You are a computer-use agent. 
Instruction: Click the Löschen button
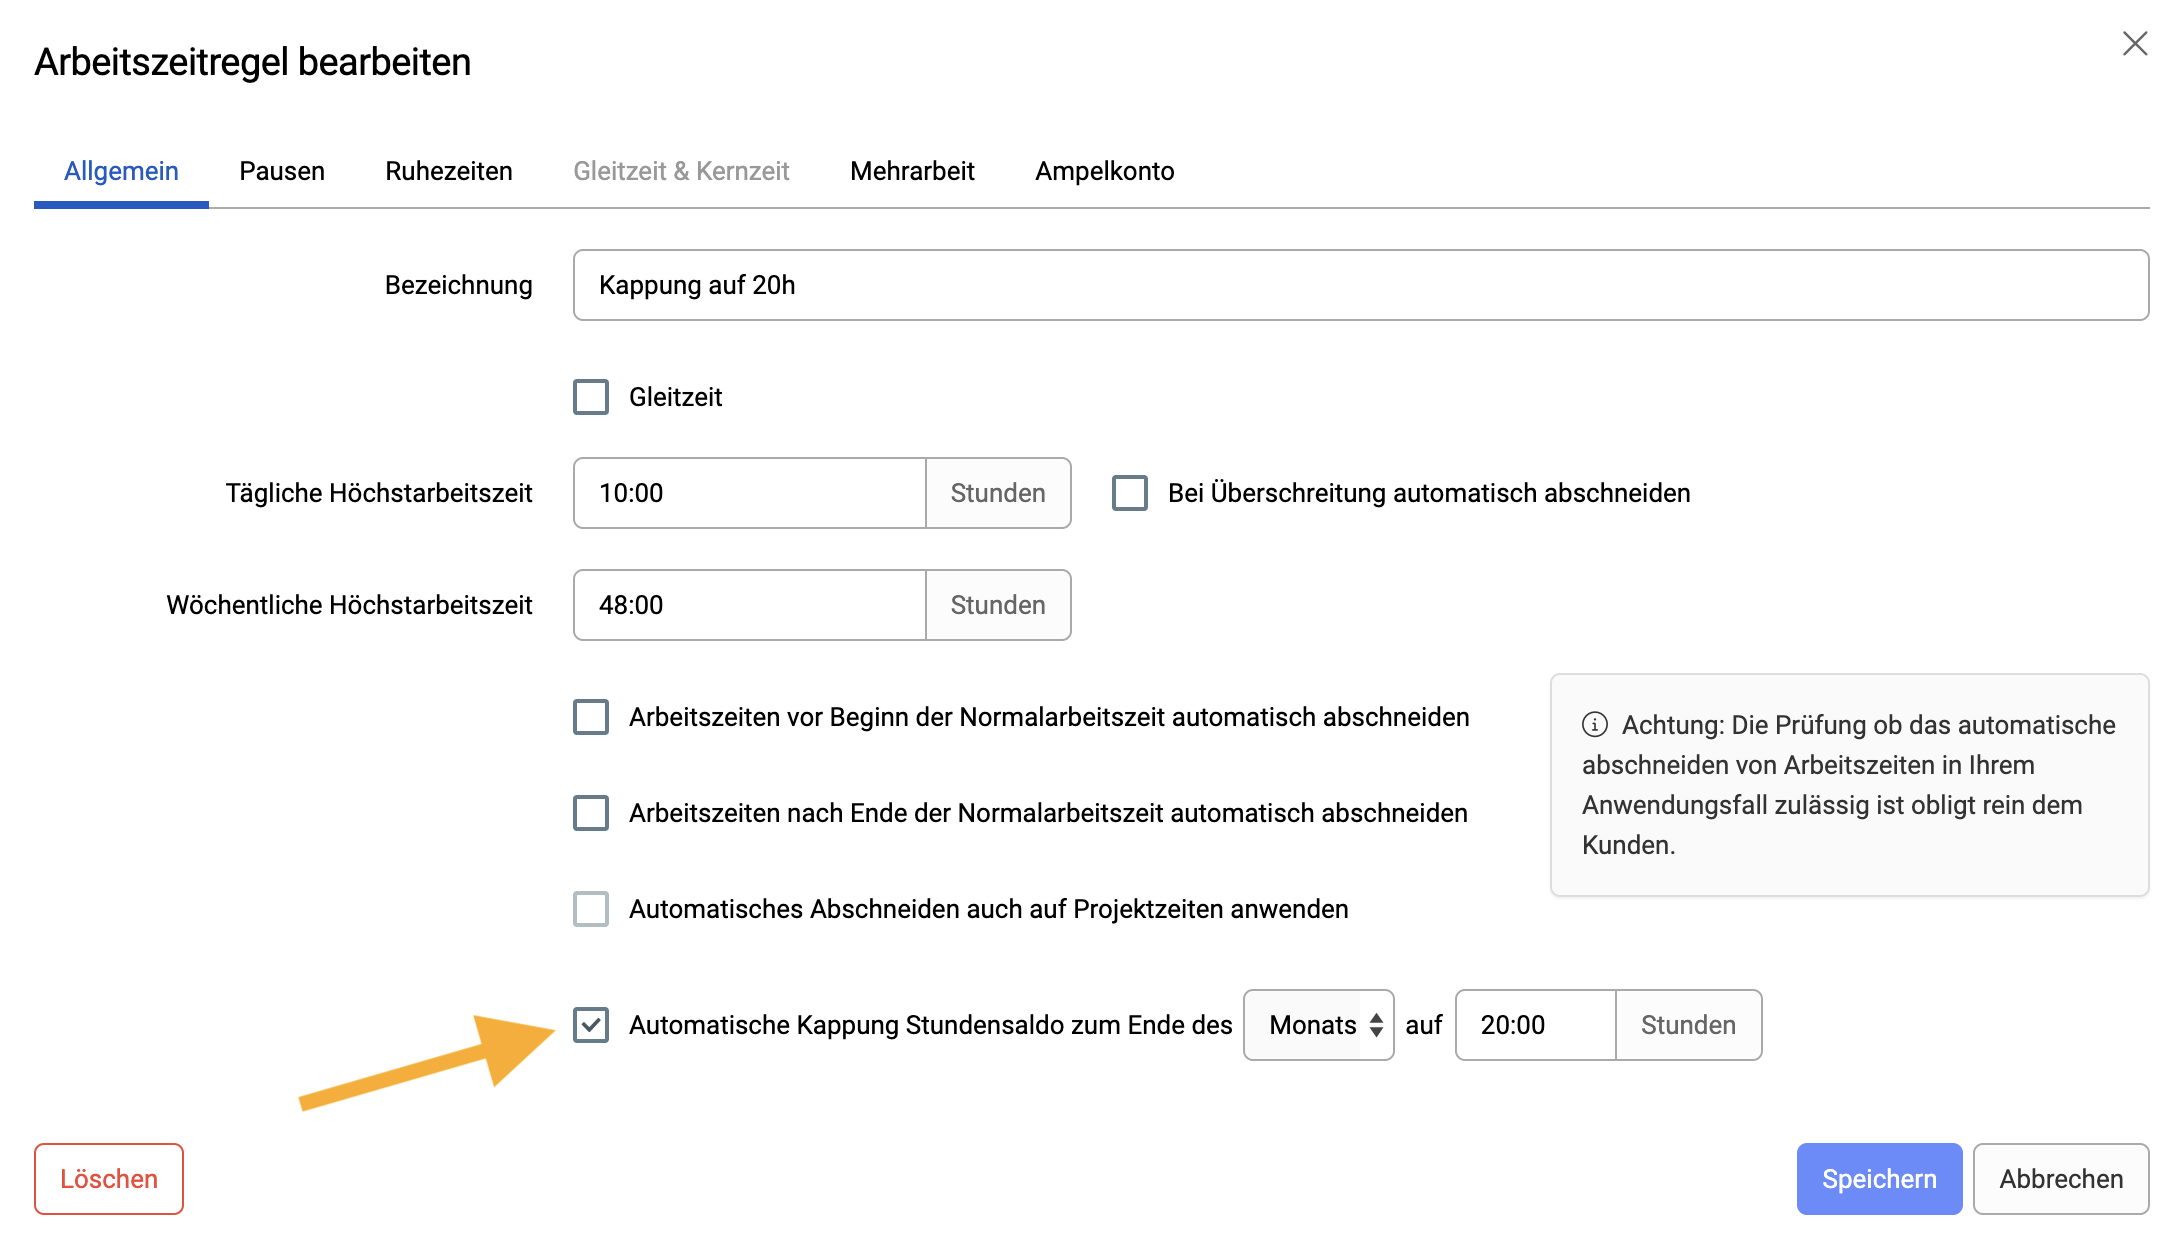point(109,1179)
